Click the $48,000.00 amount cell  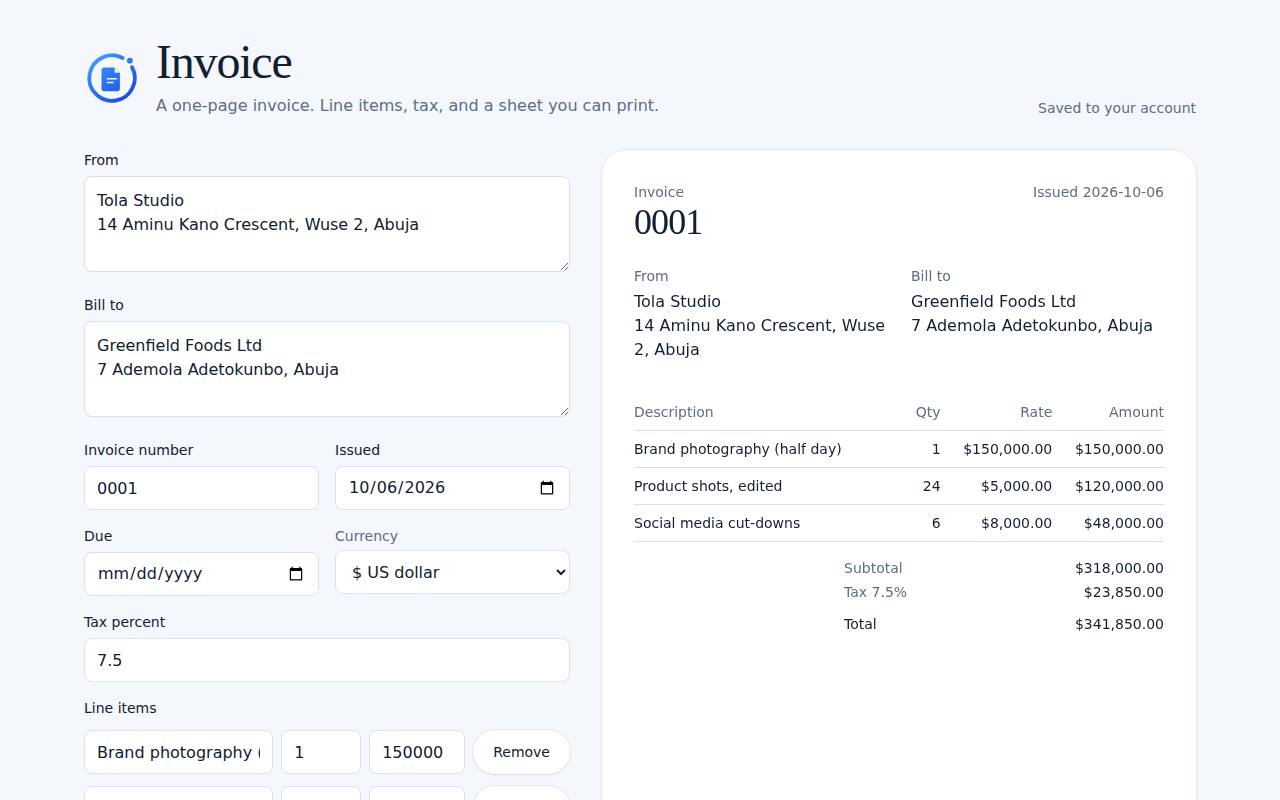click(x=1124, y=523)
